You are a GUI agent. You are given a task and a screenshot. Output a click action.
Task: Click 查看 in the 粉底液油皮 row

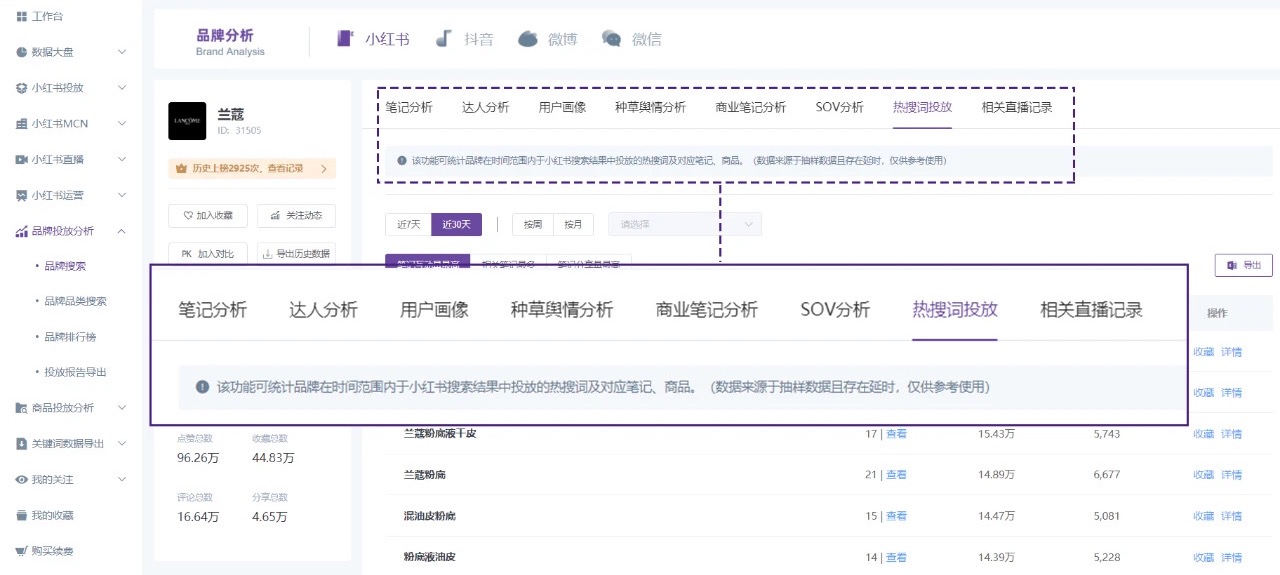[x=897, y=557]
